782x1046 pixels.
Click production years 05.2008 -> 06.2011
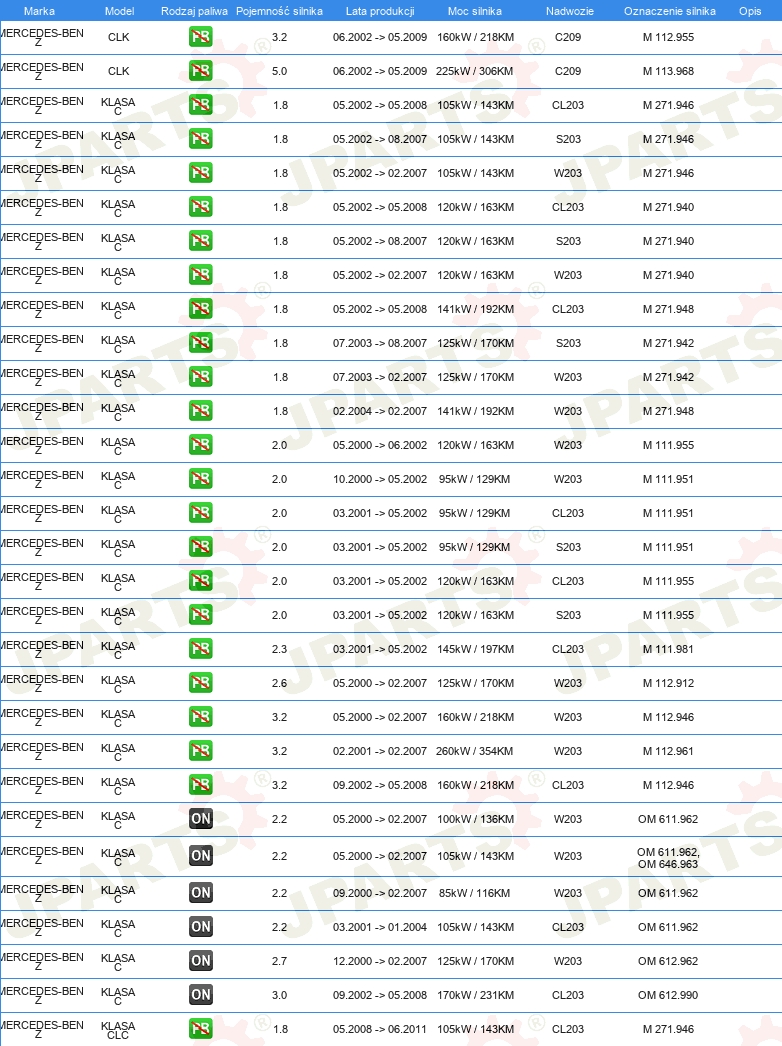pyautogui.click(x=380, y=1030)
